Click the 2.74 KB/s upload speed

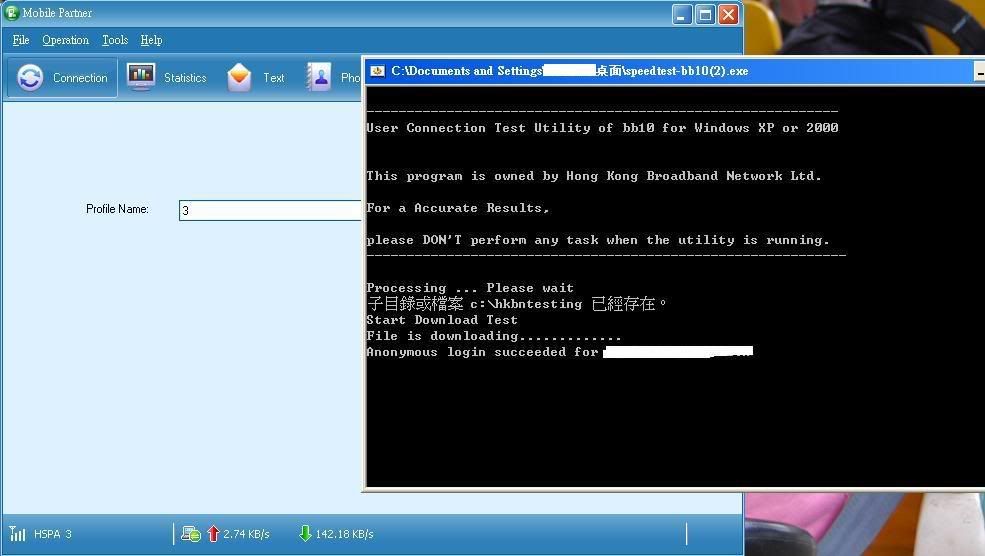246,534
